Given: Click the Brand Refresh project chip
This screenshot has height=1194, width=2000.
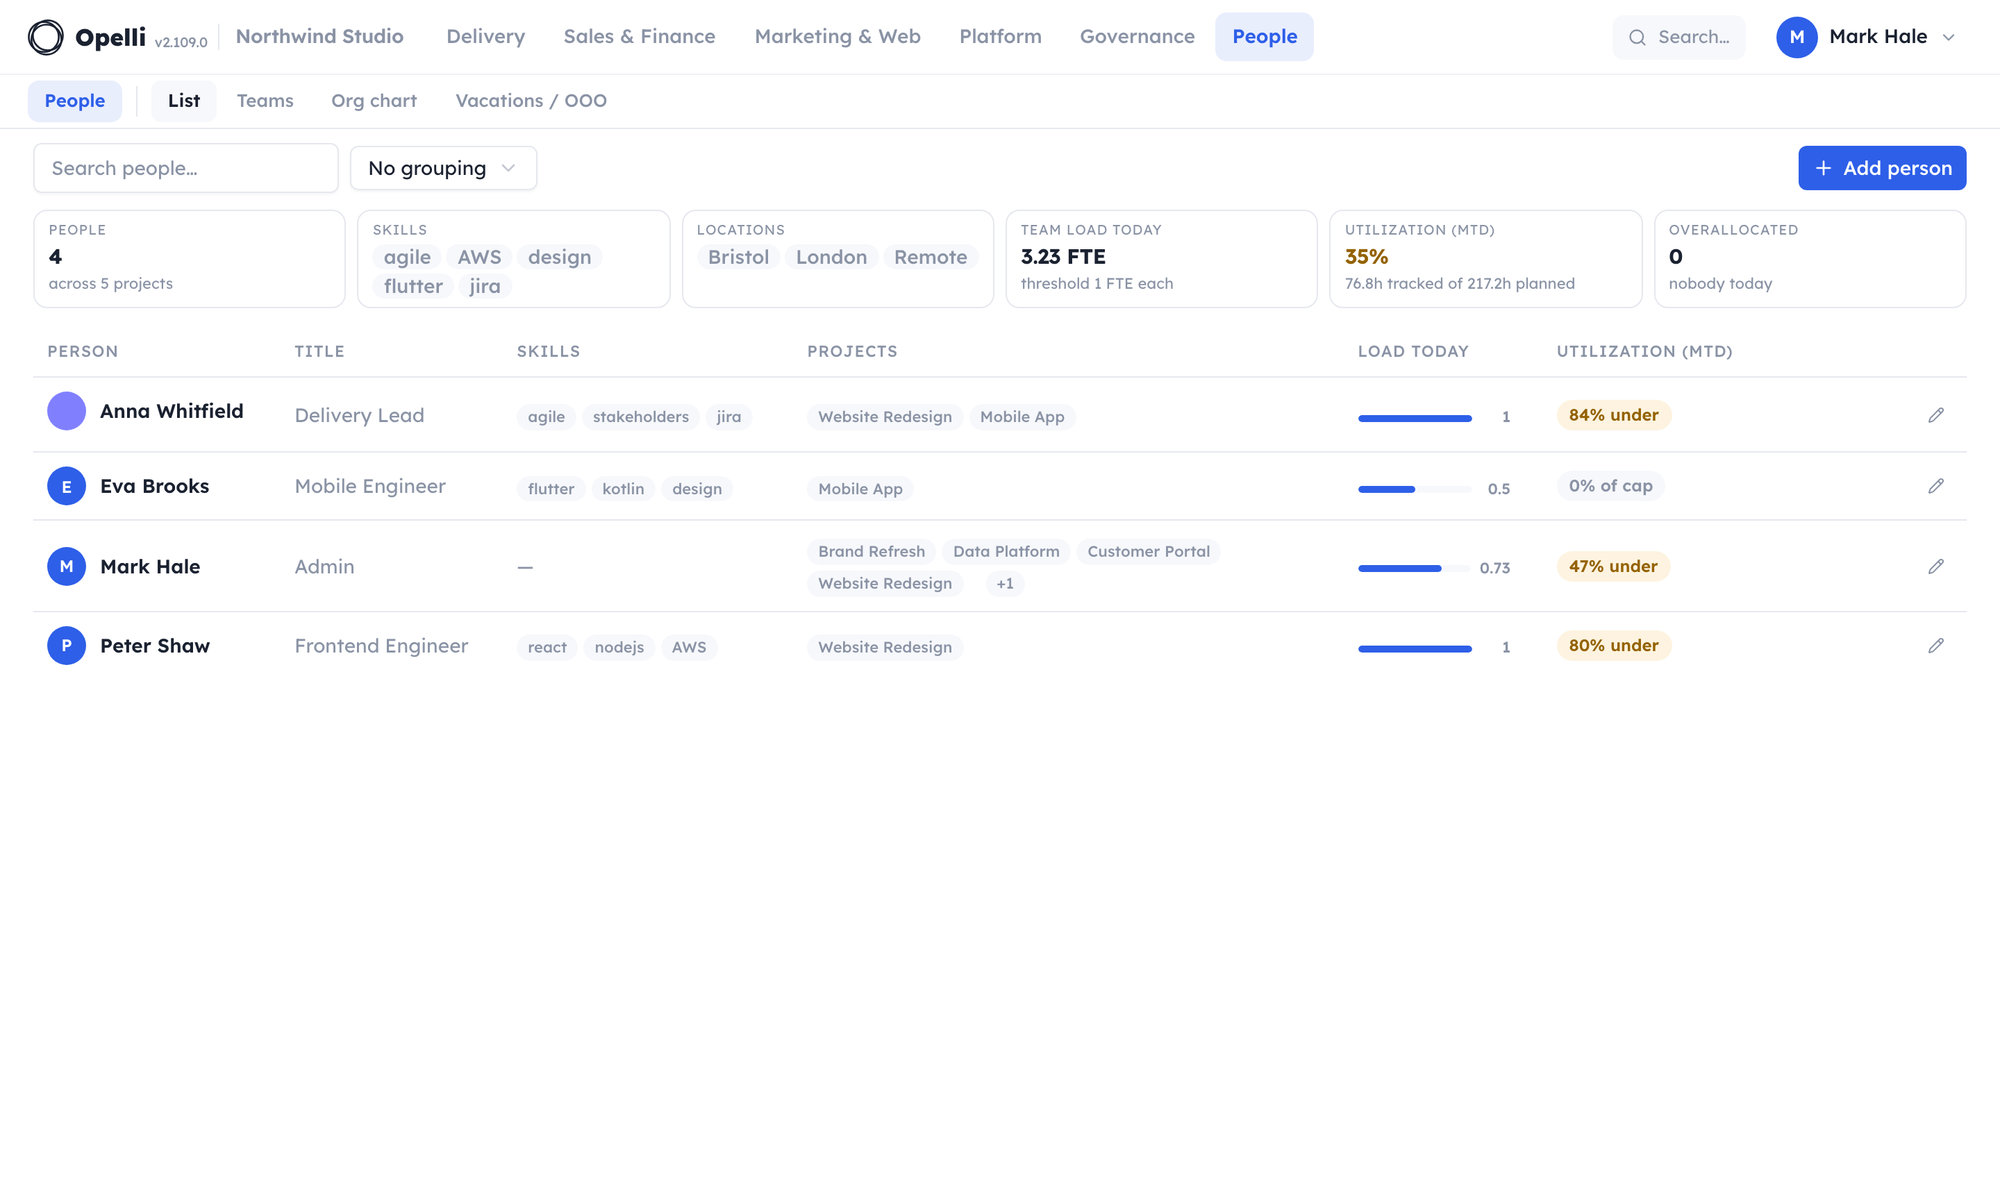Looking at the screenshot, I should pyautogui.click(x=872, y=552).
